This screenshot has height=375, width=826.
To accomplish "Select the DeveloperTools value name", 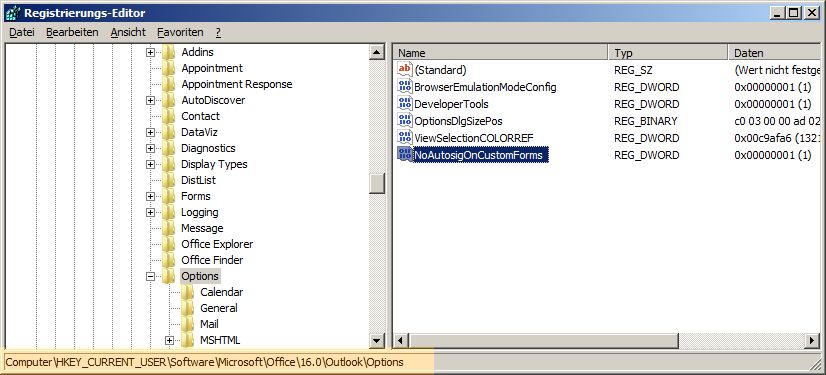I will click(451, 104).
